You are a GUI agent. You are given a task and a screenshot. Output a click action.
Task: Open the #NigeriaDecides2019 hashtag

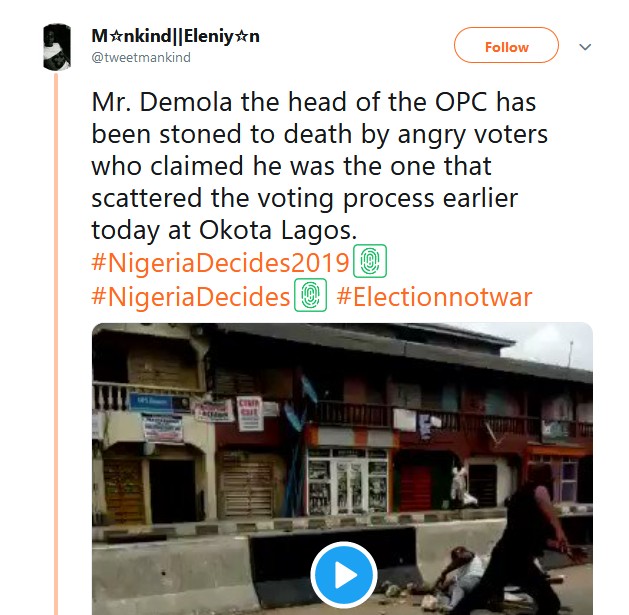click(220, 263)
